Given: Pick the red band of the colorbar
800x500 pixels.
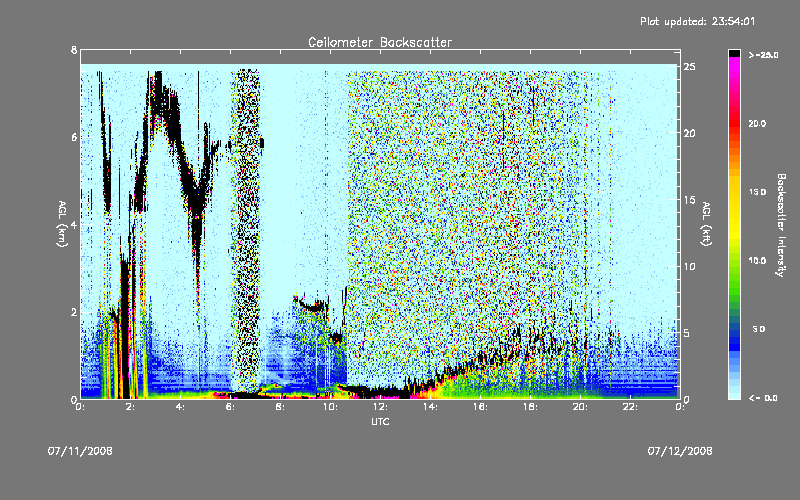Looking at the screenshot, I should coord(734,122).
